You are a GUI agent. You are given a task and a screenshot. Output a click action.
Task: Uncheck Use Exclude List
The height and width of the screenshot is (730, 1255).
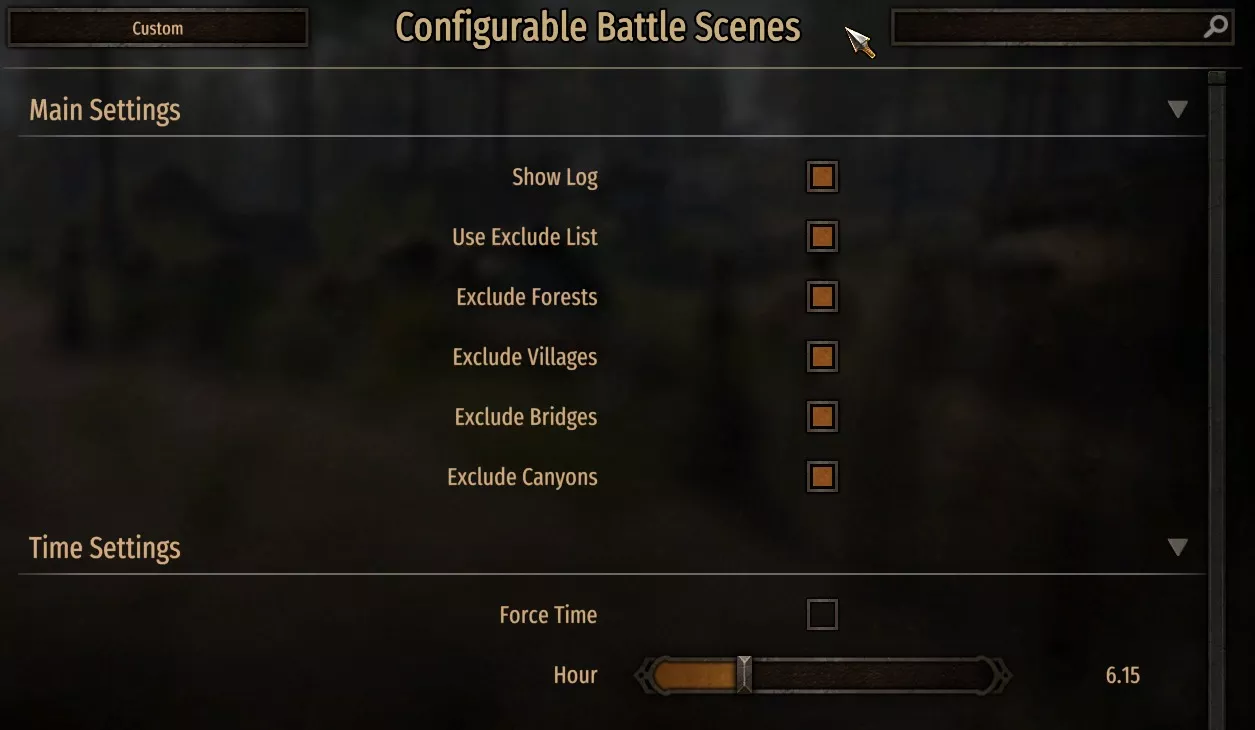coord(822,237)
